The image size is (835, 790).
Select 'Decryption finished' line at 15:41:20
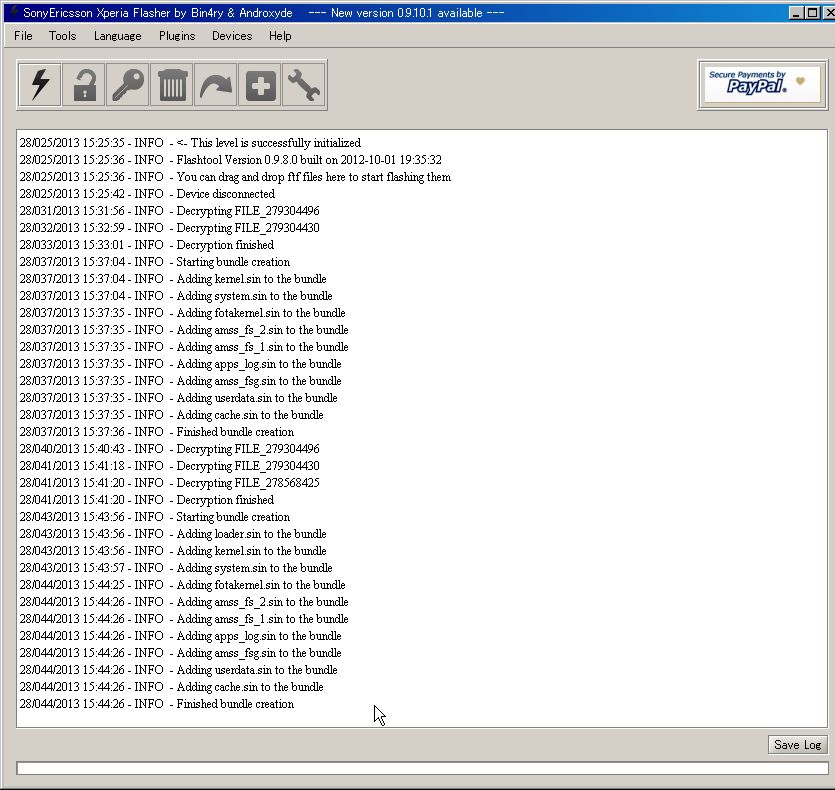pyautogui.click(x=147, y=500)
